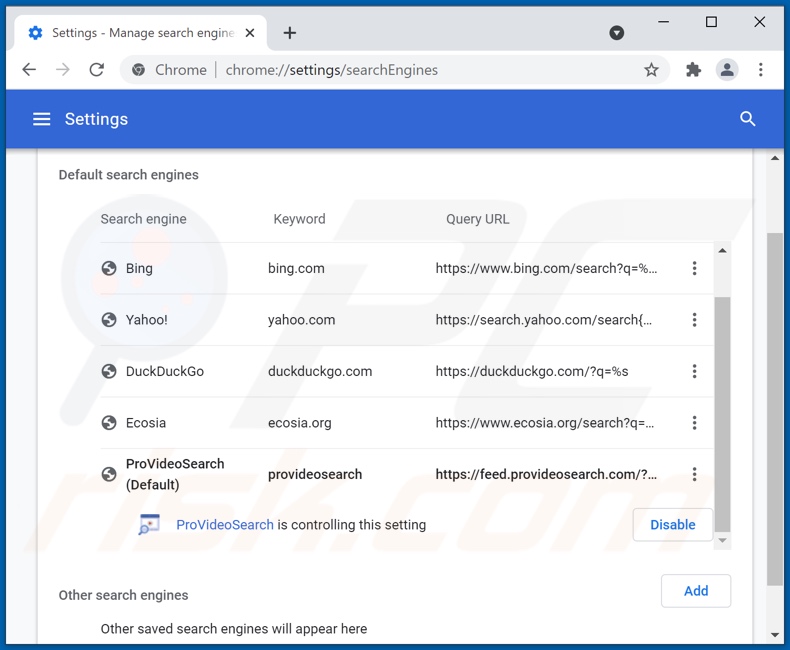This screenshot has height=650, width=790.
Task: Minimize the Chrome window
Action: pos(663,22)
